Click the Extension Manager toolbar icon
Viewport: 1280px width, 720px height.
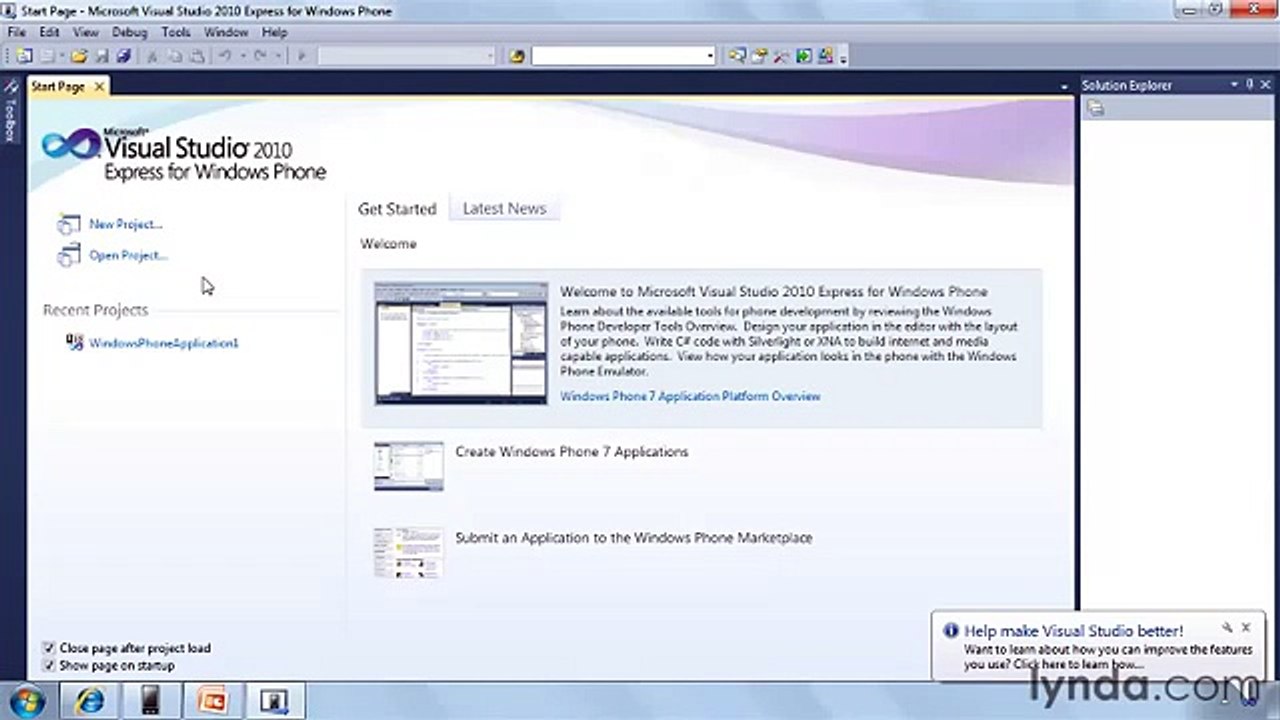(x=826, y=56)
